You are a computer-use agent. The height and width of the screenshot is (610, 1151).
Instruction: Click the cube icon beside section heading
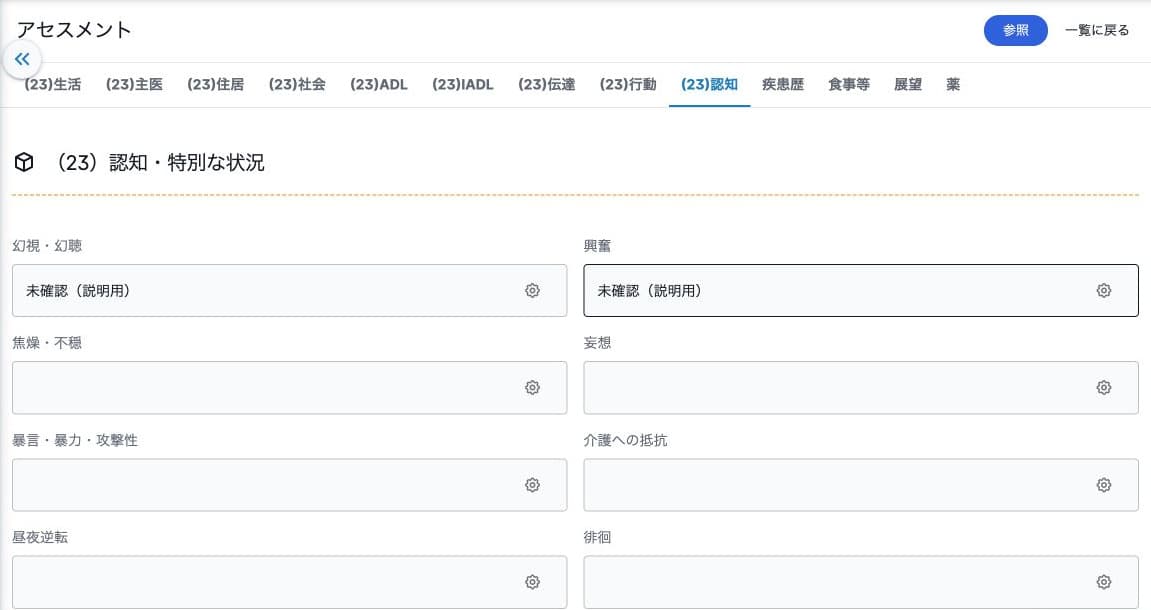(24, 162)
